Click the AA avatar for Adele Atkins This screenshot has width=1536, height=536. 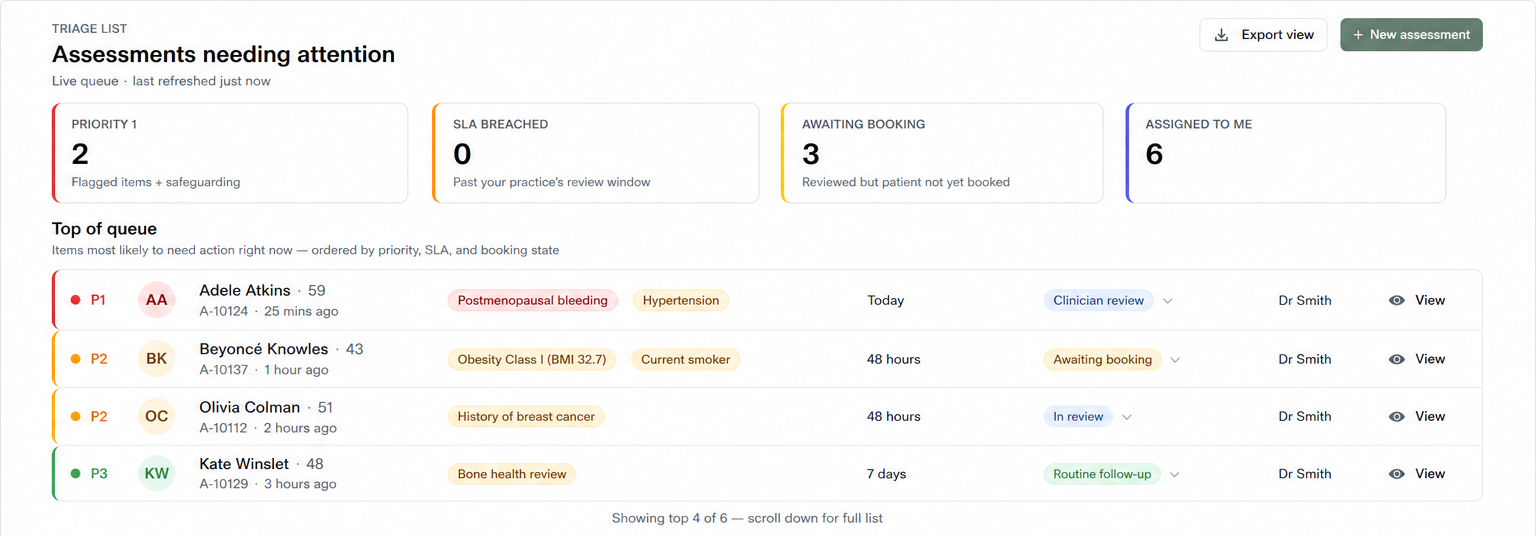[157, 300]
